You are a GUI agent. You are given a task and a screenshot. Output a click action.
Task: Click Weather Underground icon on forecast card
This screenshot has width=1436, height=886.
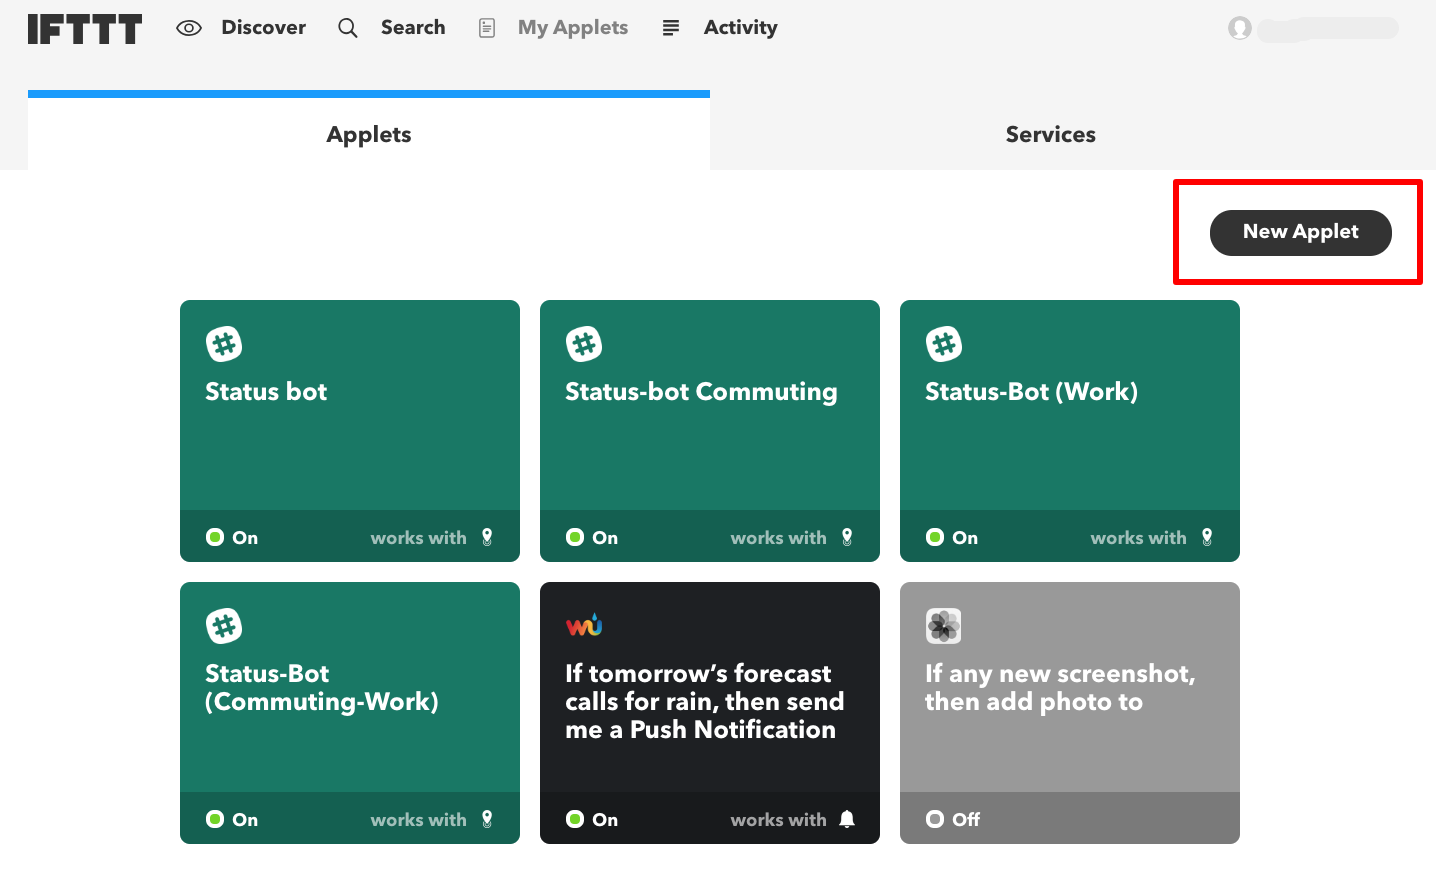[x=584, y=626]
